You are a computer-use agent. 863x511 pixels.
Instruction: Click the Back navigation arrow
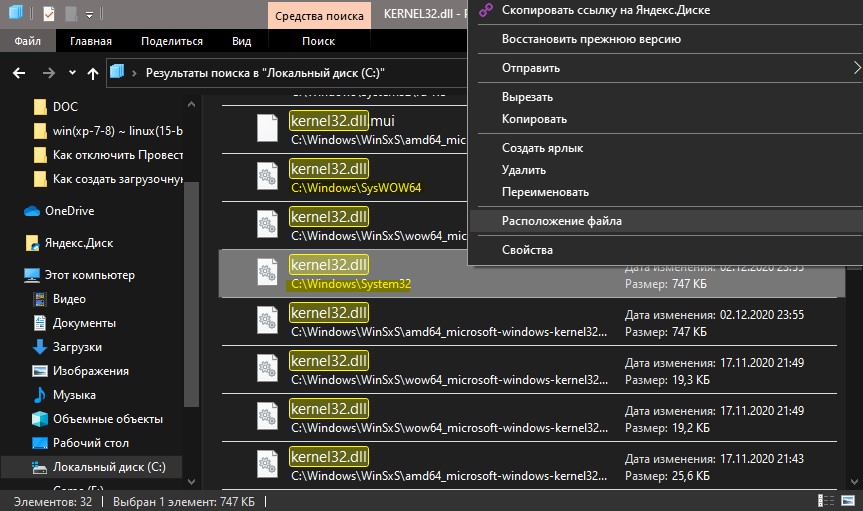pyautogui.click(x=20, y=73)
